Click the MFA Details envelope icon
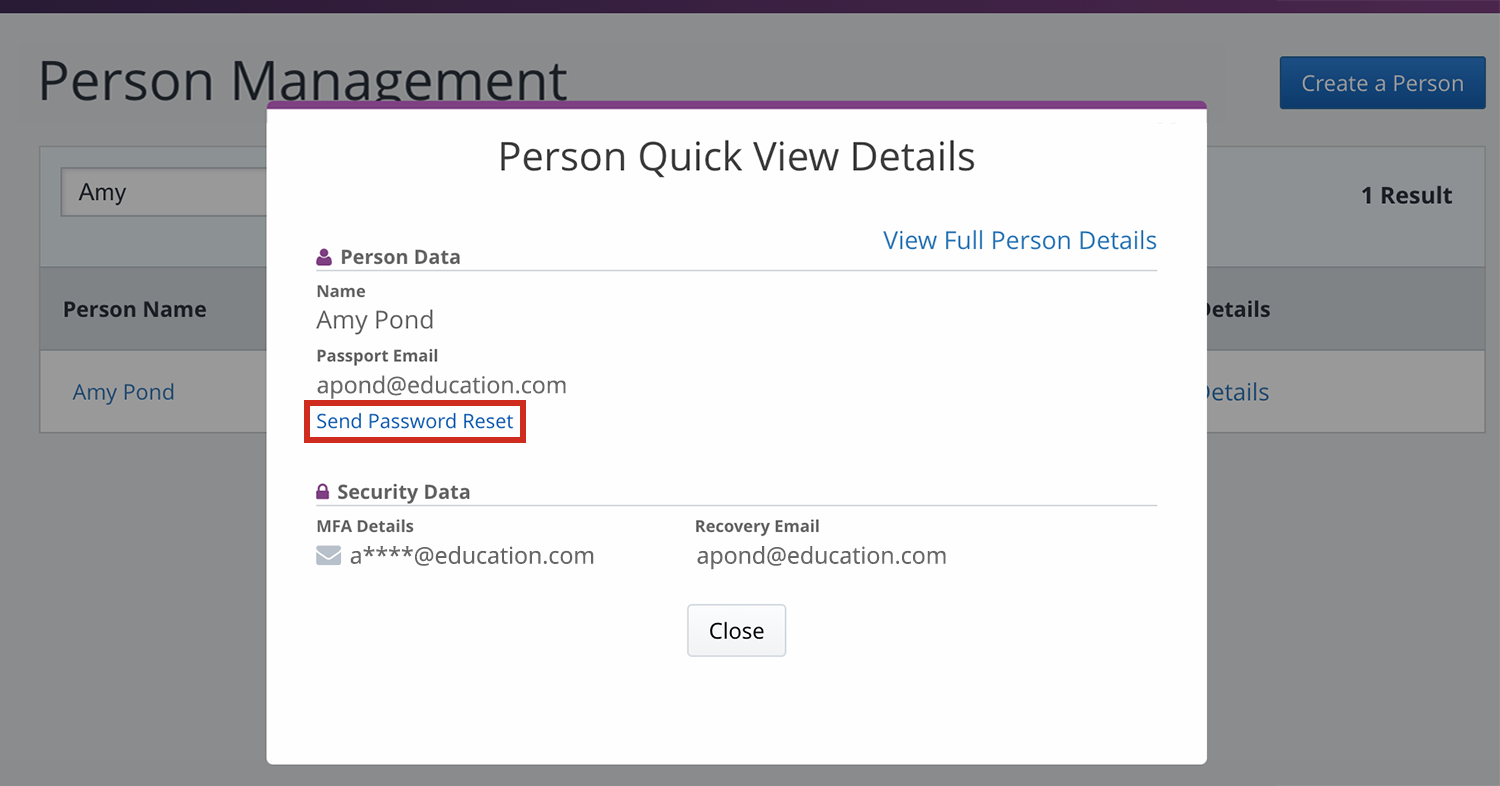This screenshot has height=786, width=1500. [x=329, y=556]
